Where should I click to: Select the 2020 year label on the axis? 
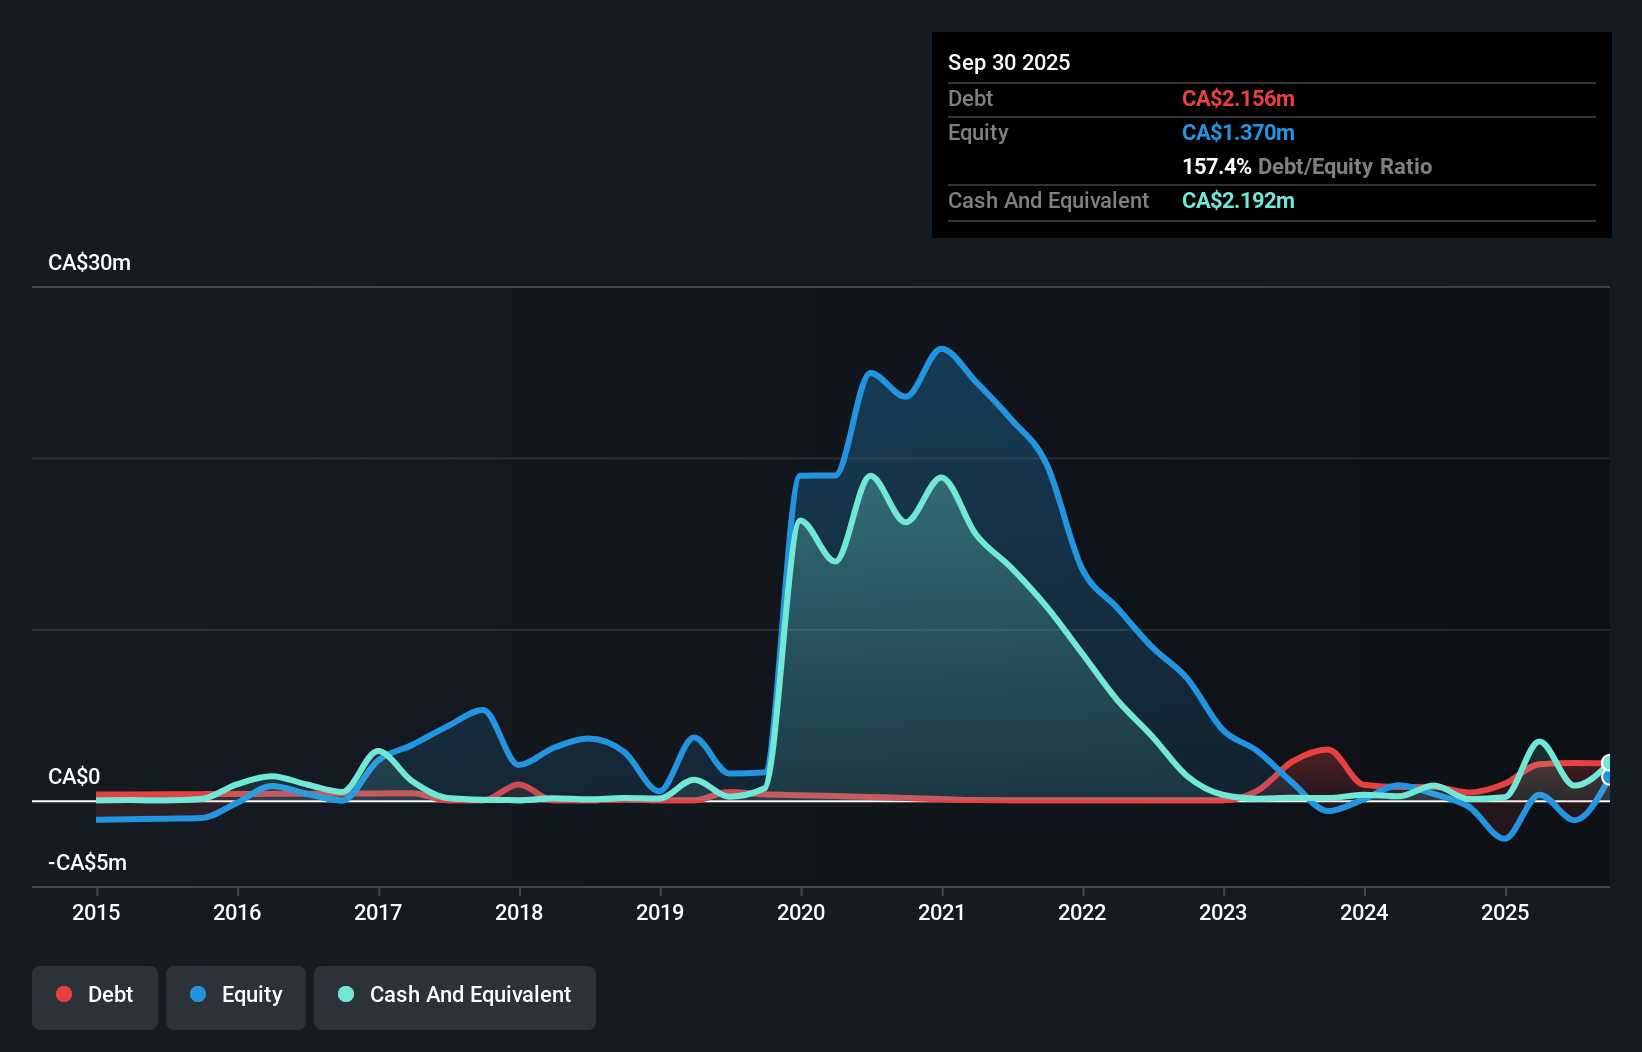800,912
